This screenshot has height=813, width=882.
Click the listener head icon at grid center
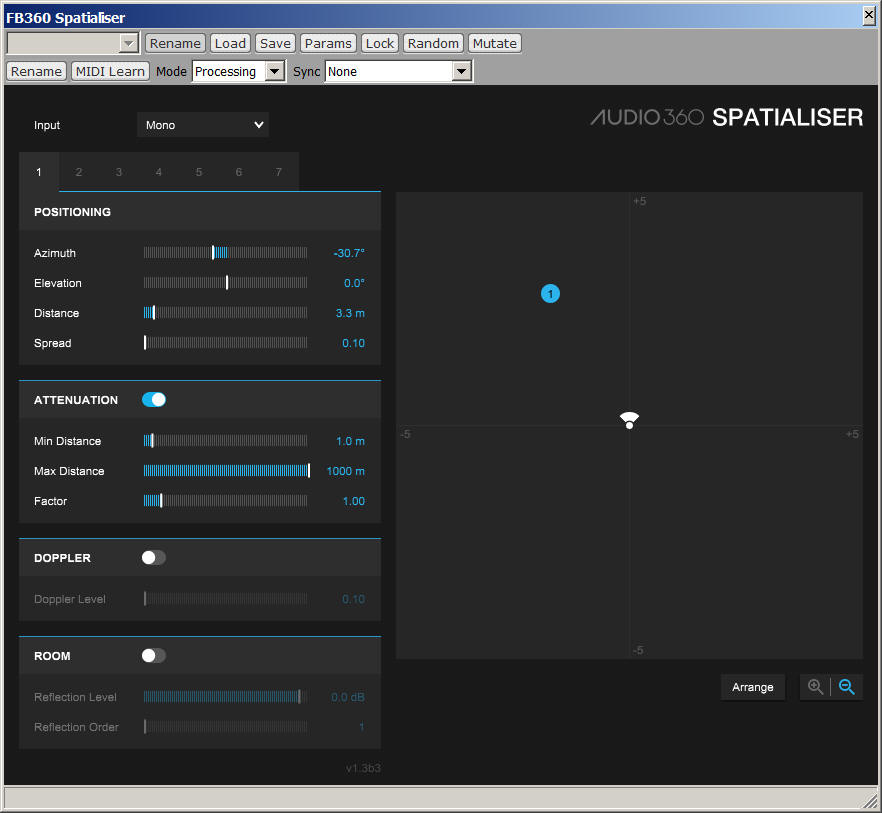629,420
